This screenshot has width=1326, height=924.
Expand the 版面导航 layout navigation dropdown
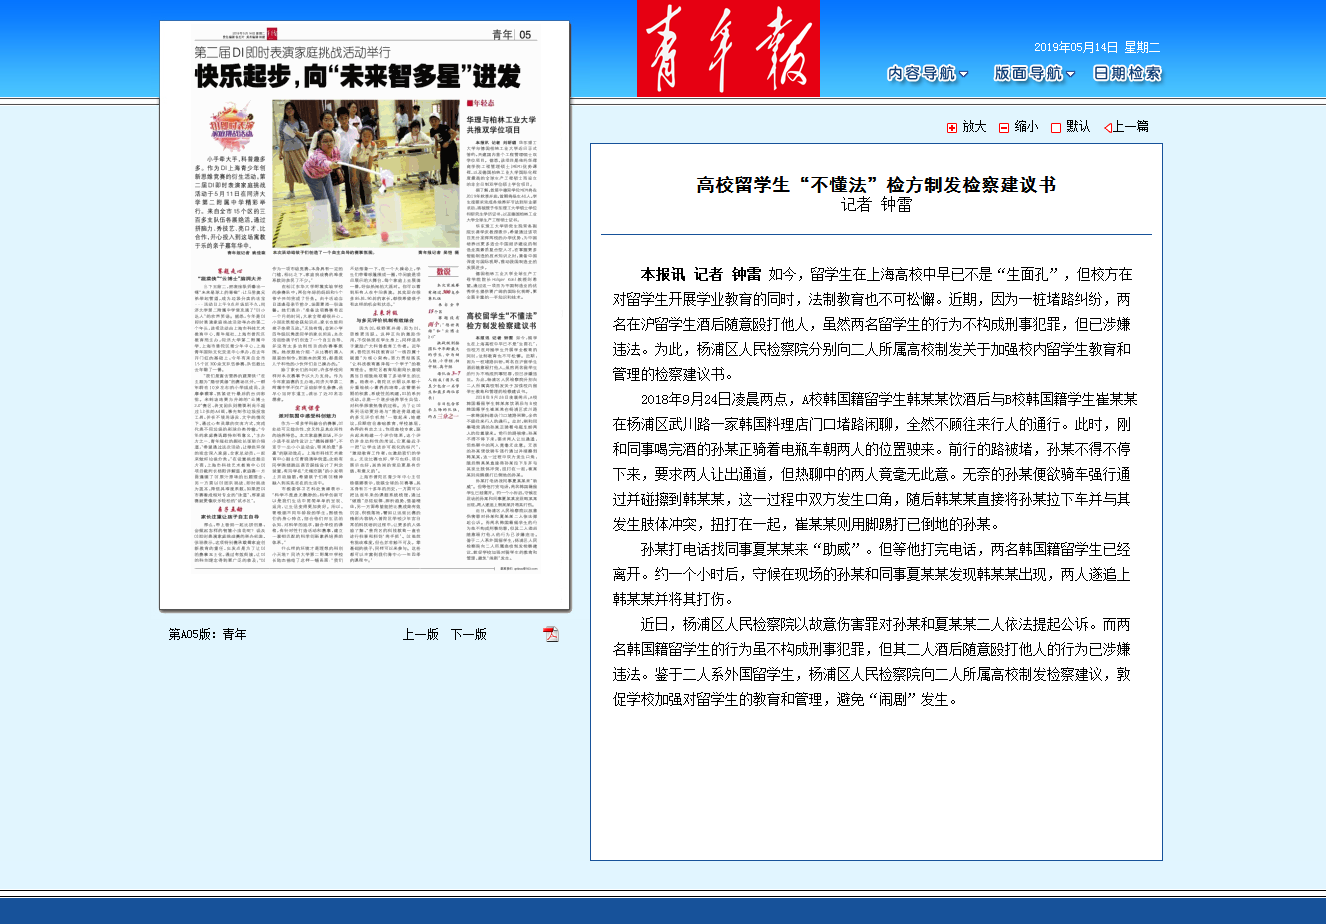pyautogui.click(x=1030, y=73)
